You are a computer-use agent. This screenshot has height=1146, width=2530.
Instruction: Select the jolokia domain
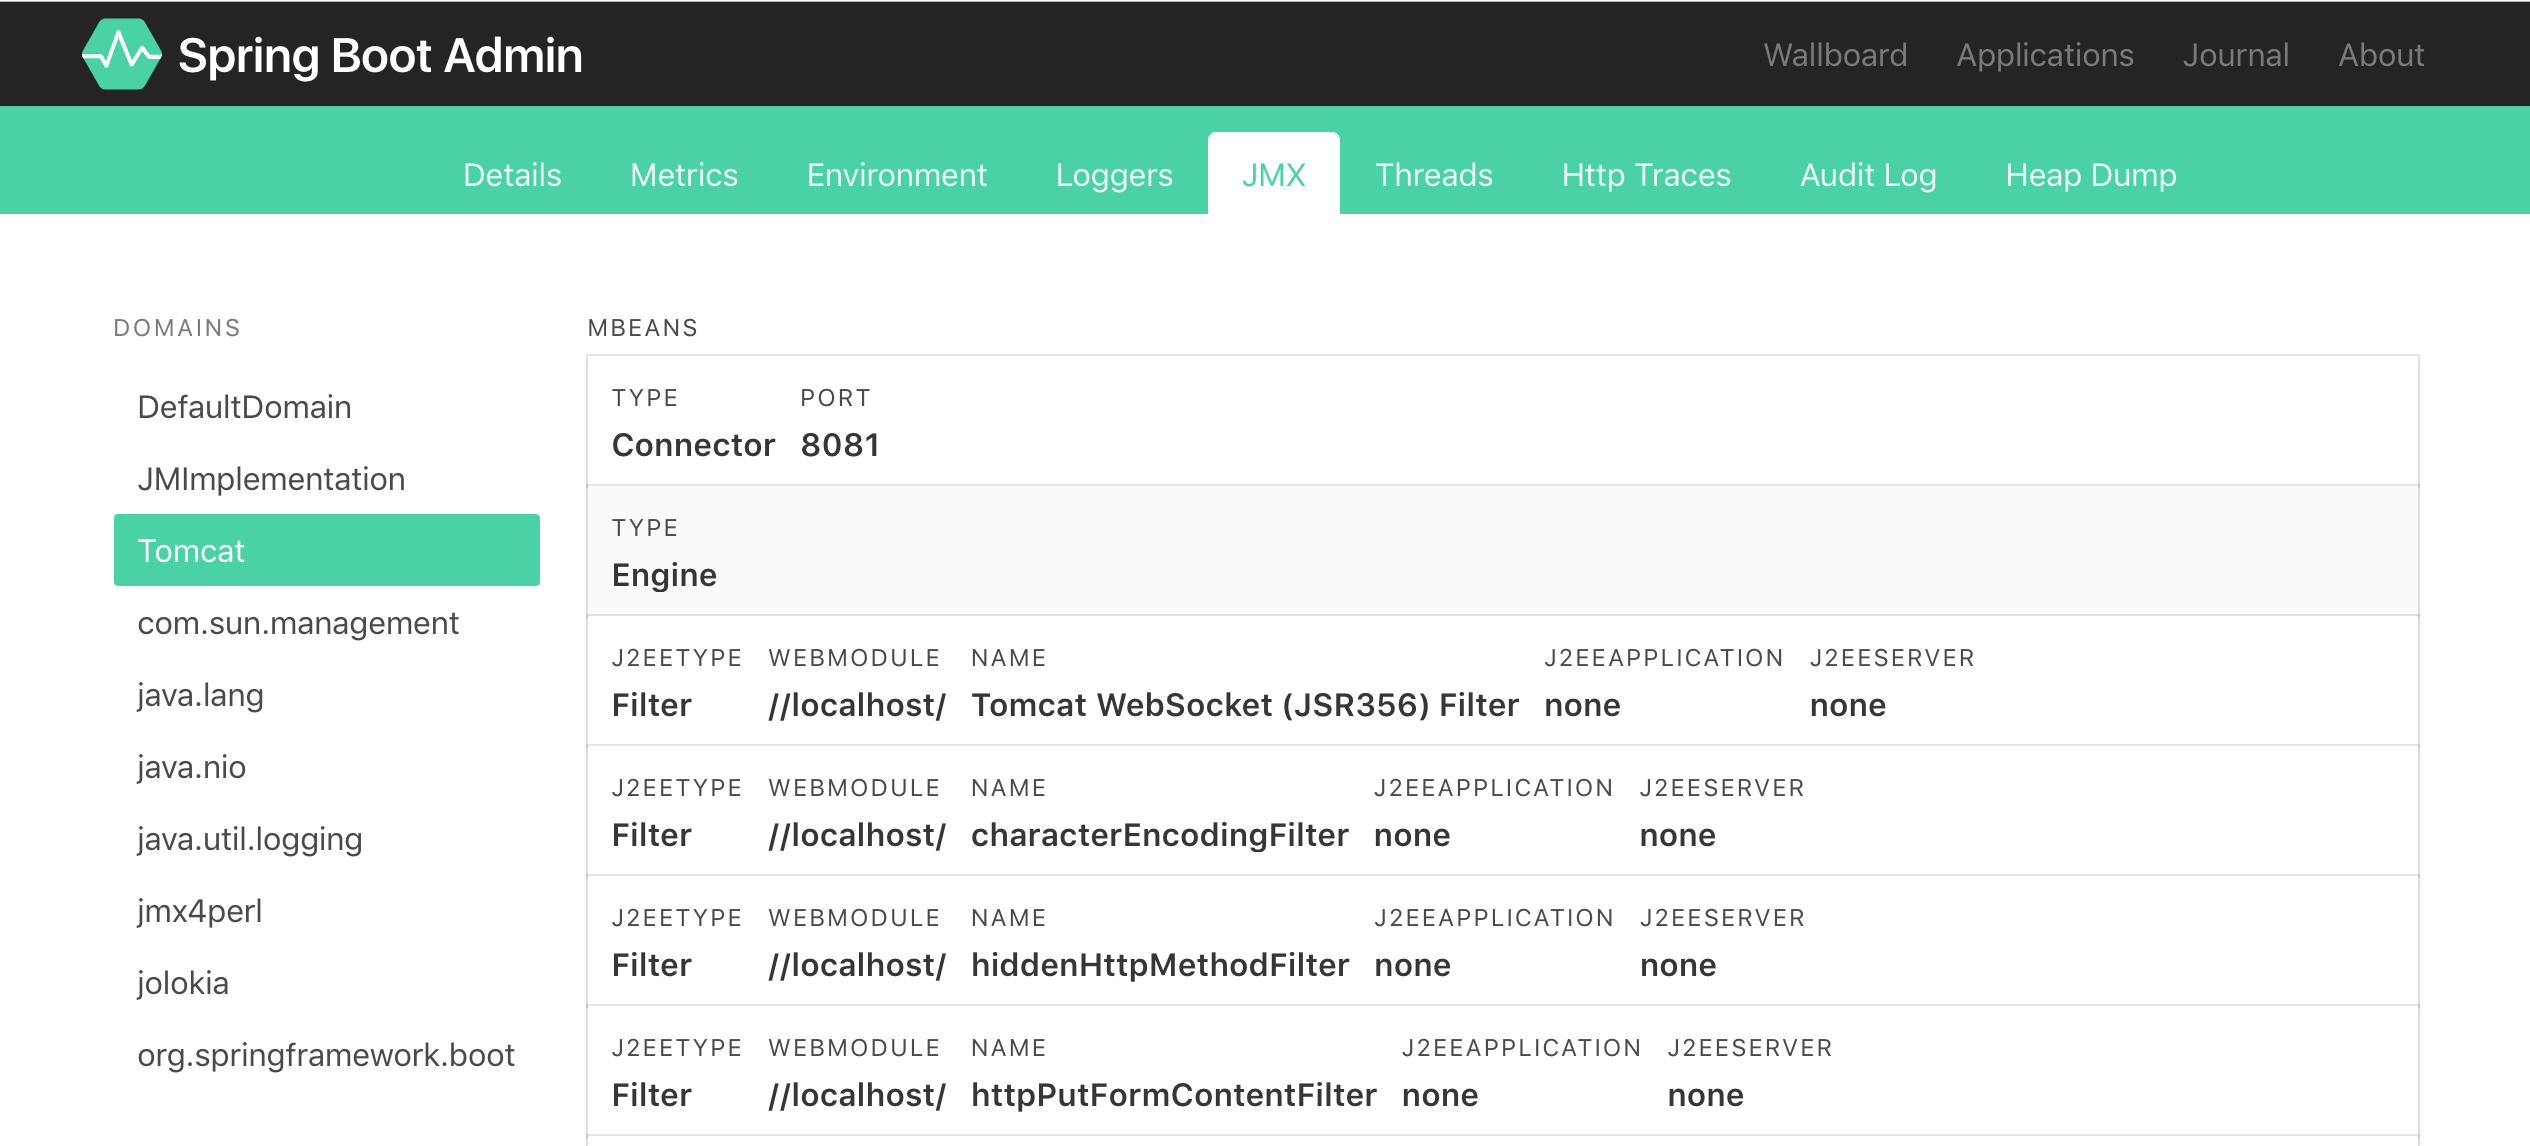(327, 983)
